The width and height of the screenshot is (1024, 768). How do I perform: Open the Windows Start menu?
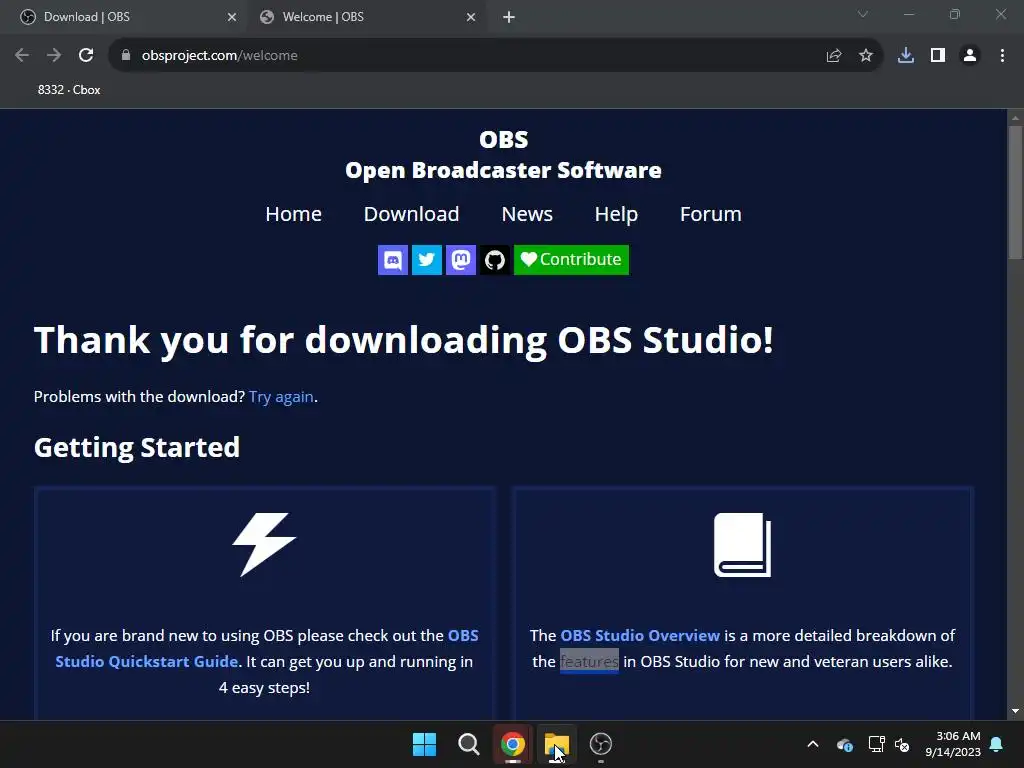point(424,744)
